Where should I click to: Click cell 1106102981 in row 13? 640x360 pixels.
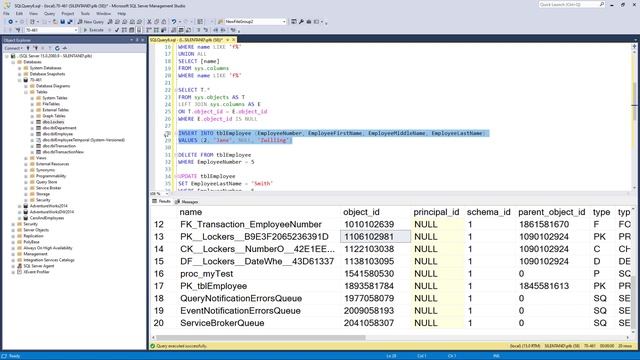[376, 237]
